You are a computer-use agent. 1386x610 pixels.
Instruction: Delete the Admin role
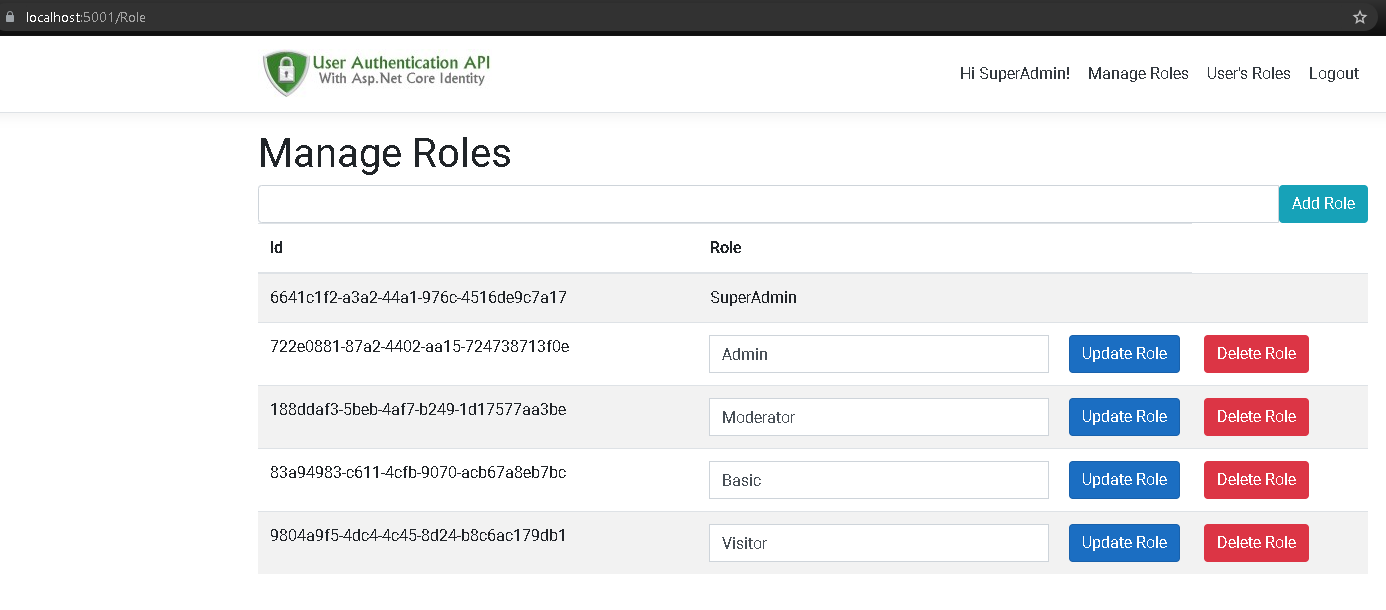[x=1256, y=354]
